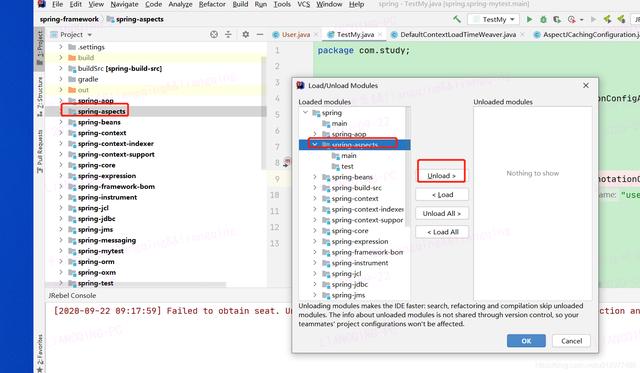
Task: Select spring-build-src in Loaded modules
Action: (356, 188)
